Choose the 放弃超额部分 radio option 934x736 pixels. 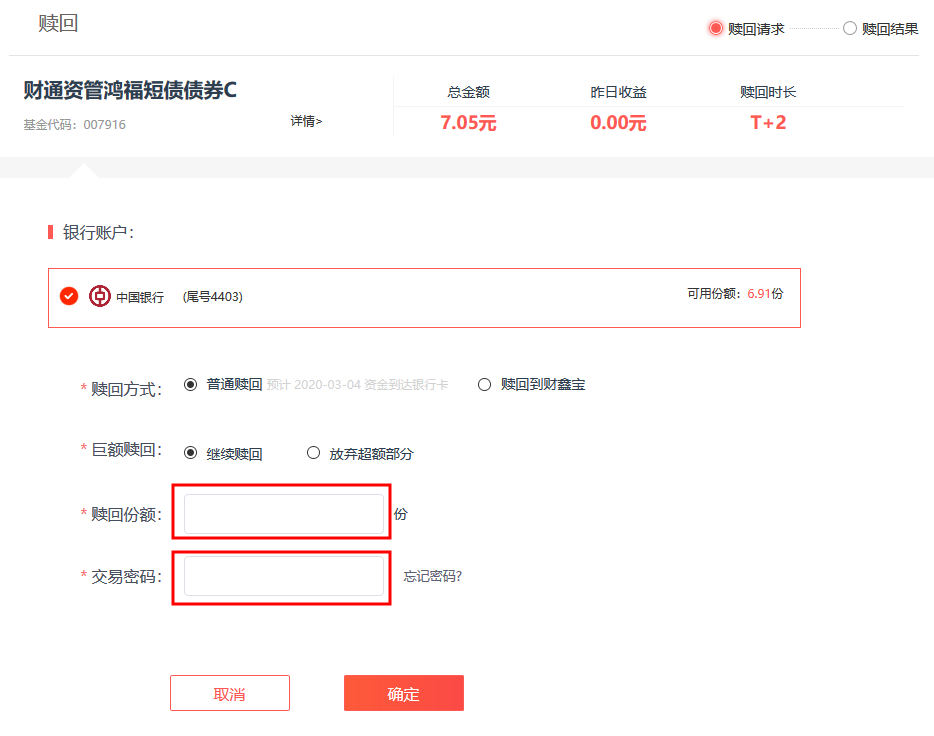313,453
